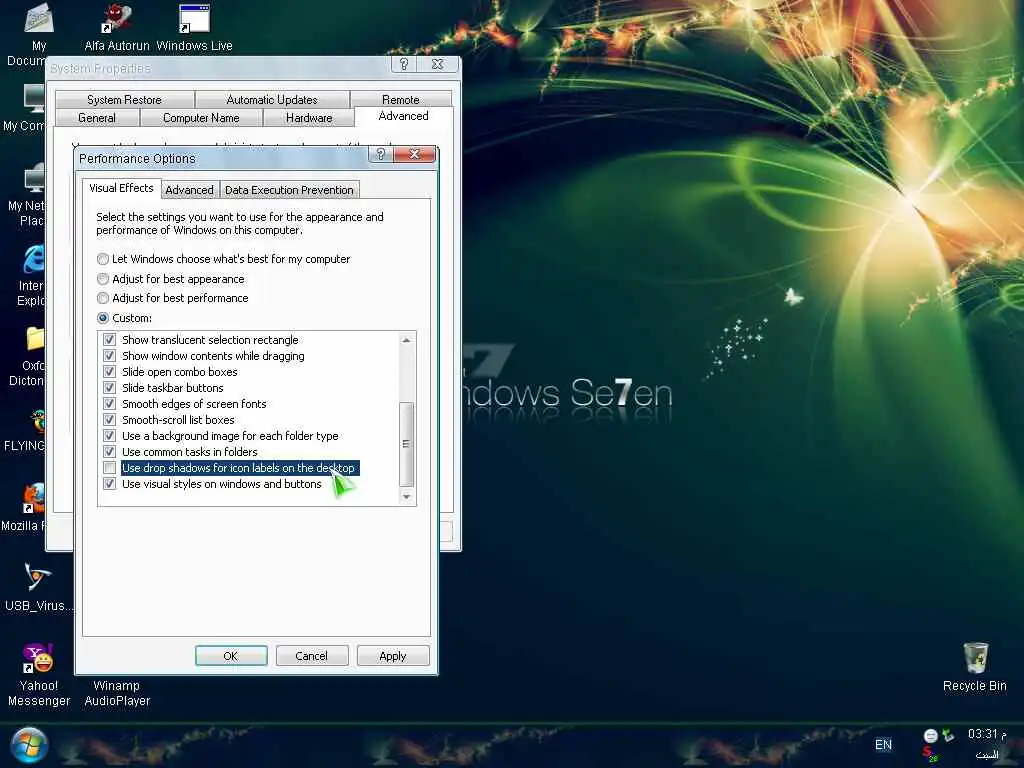Click System Properties help question-mark button
This screenshot has width=1024, height=768.
click(x=404, y=64)
